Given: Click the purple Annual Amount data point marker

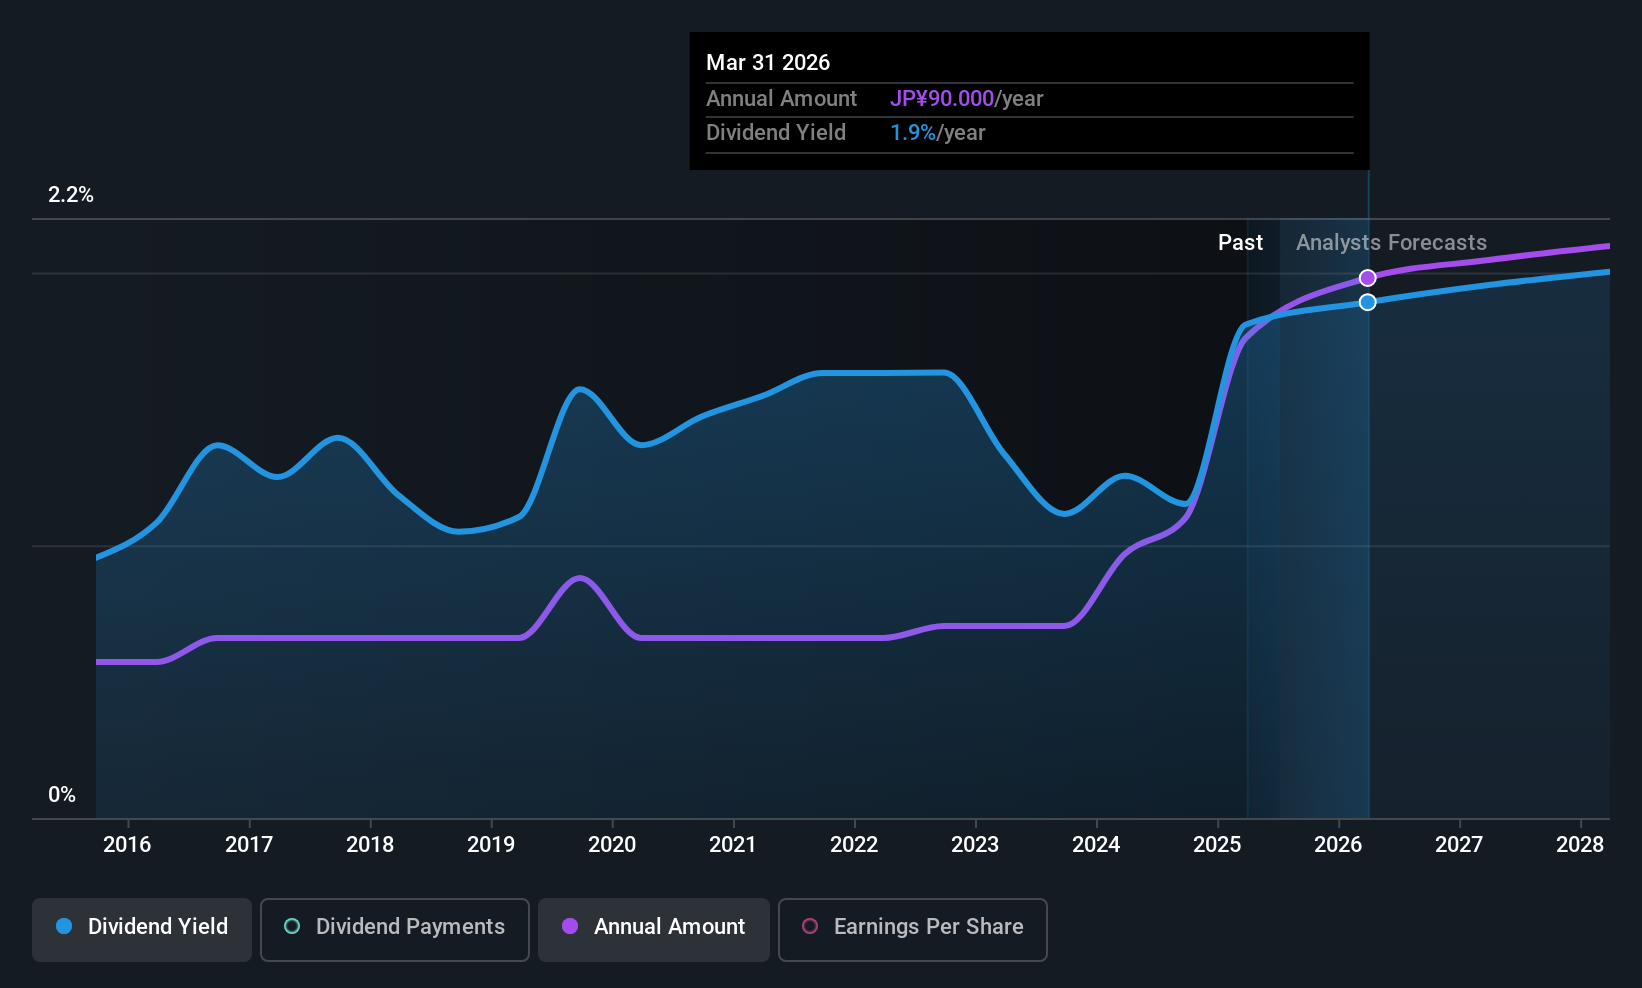Looking at the screenshot, I should pyautogui.click(x=1367, y=278).
